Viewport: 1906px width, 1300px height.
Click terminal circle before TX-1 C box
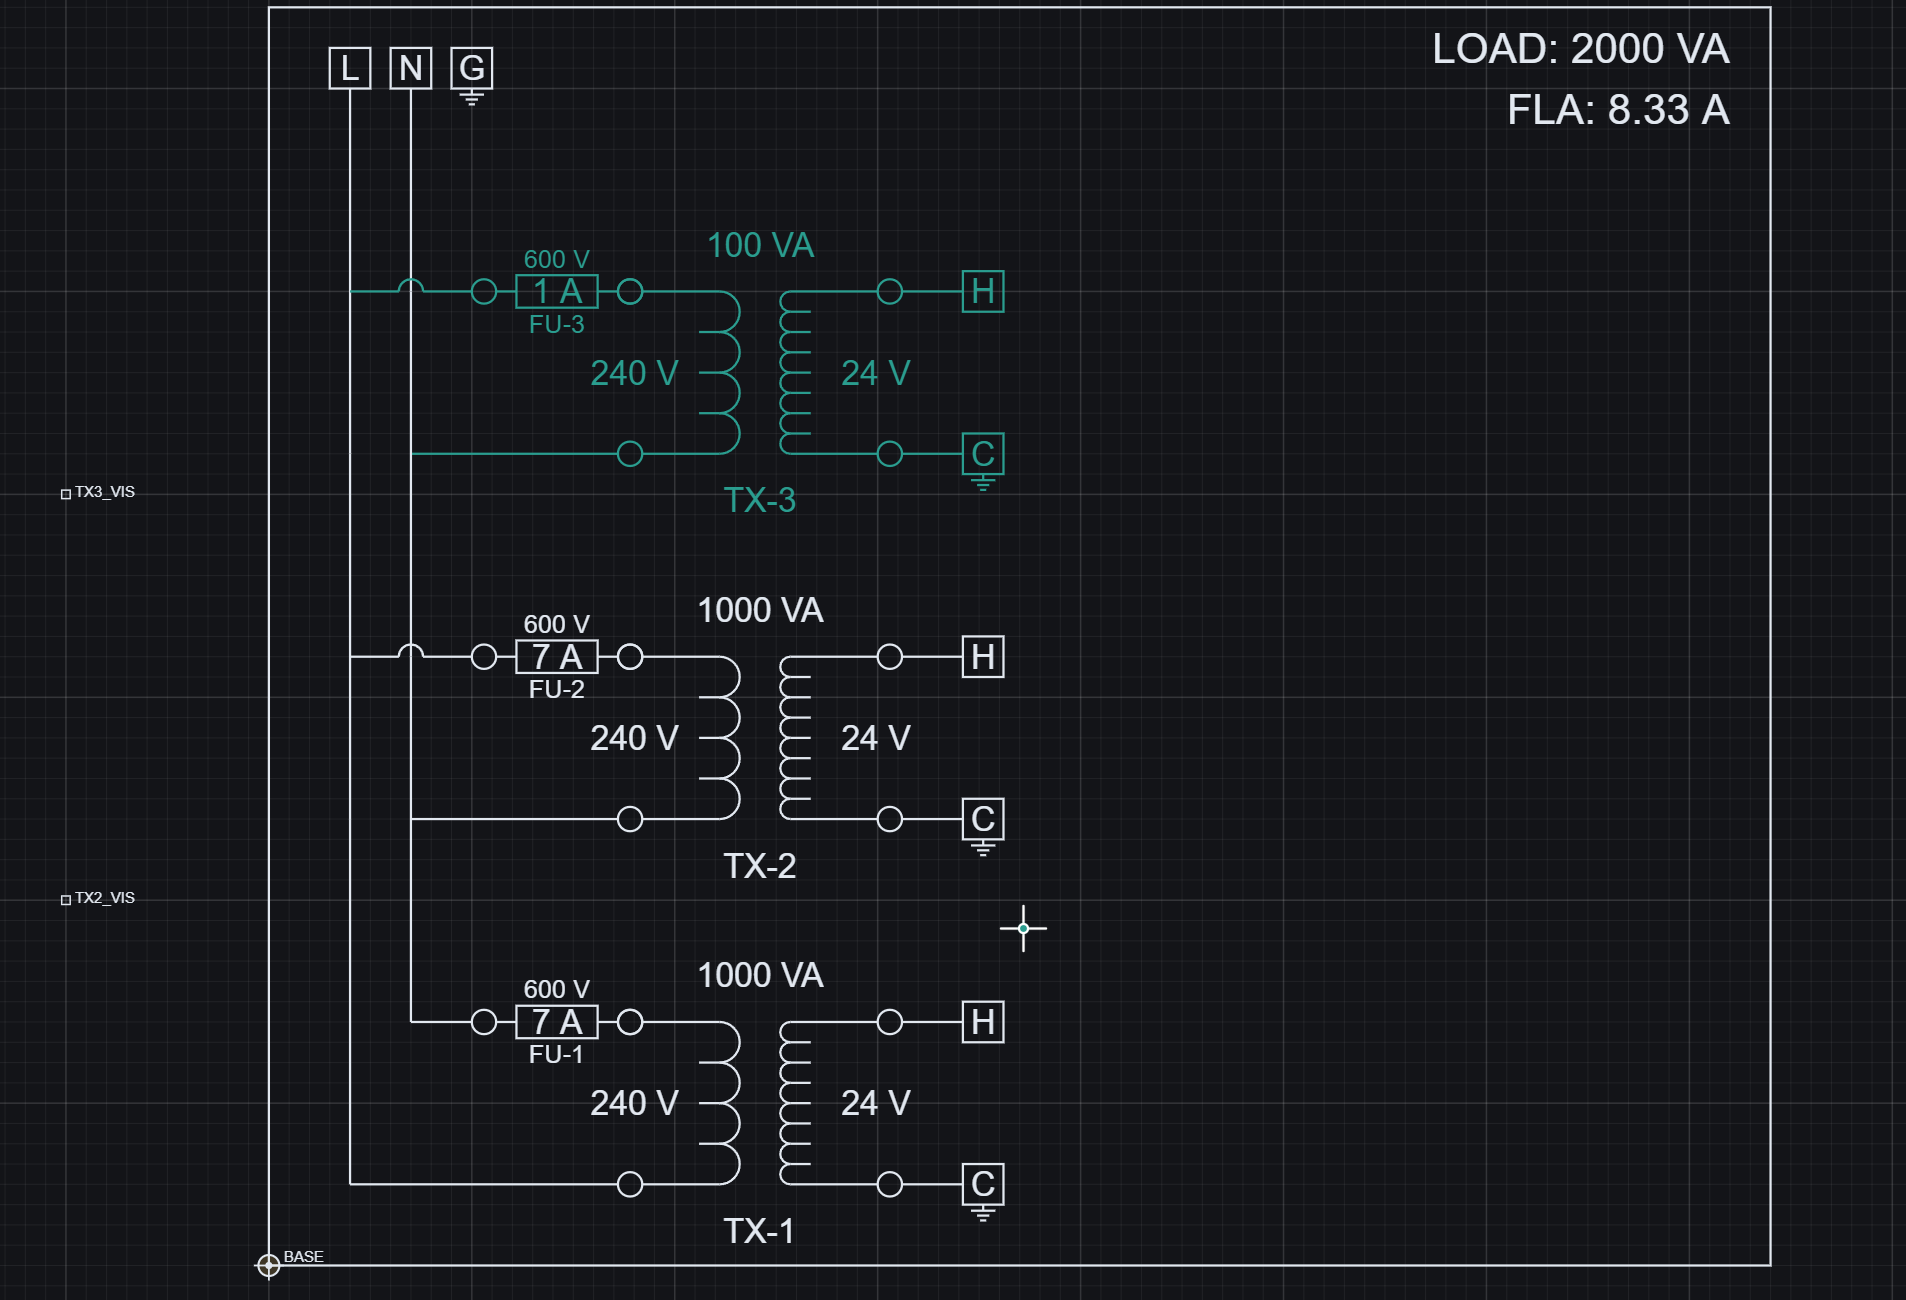click(x=890, y=1184)
